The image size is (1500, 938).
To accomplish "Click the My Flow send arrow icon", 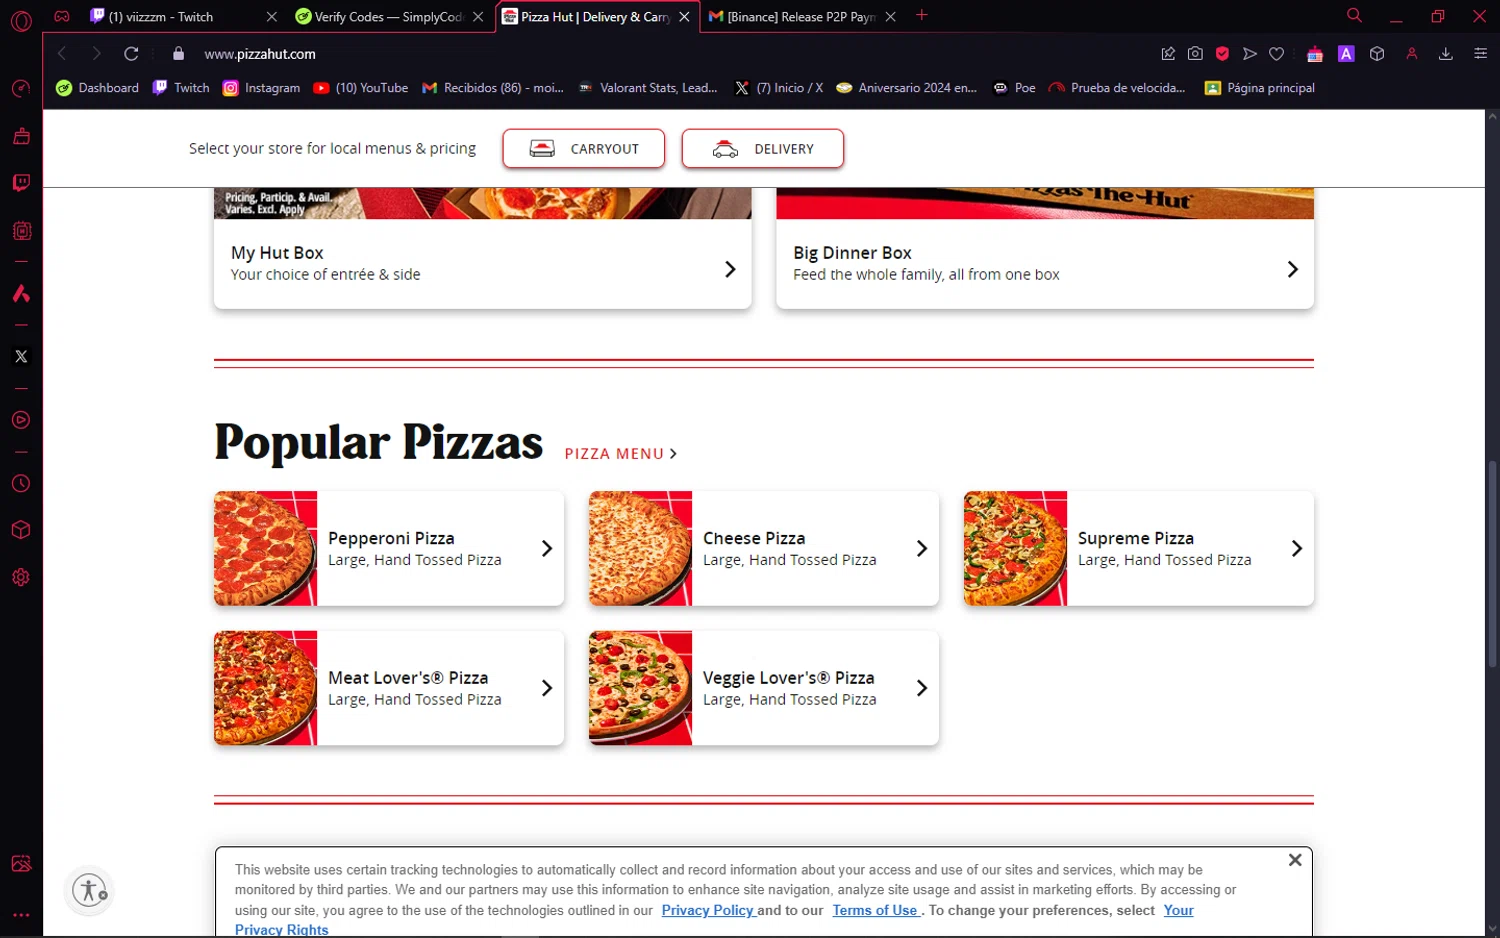I will [1250, 54].
